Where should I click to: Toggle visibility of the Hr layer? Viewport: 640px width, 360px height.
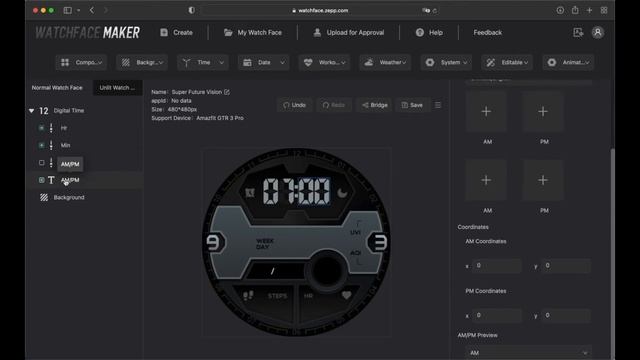click(x=41, y=128)
